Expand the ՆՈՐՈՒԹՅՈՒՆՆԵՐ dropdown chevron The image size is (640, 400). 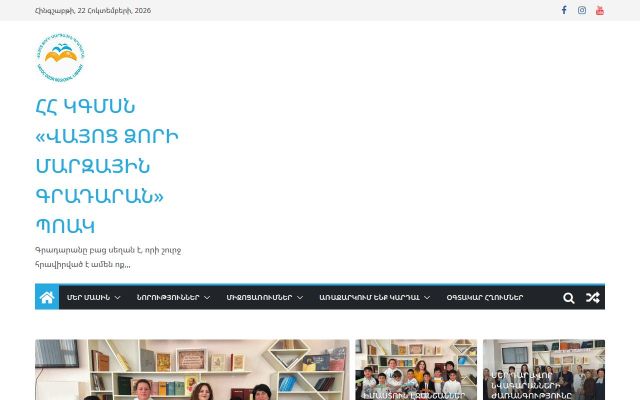[207, 298]
